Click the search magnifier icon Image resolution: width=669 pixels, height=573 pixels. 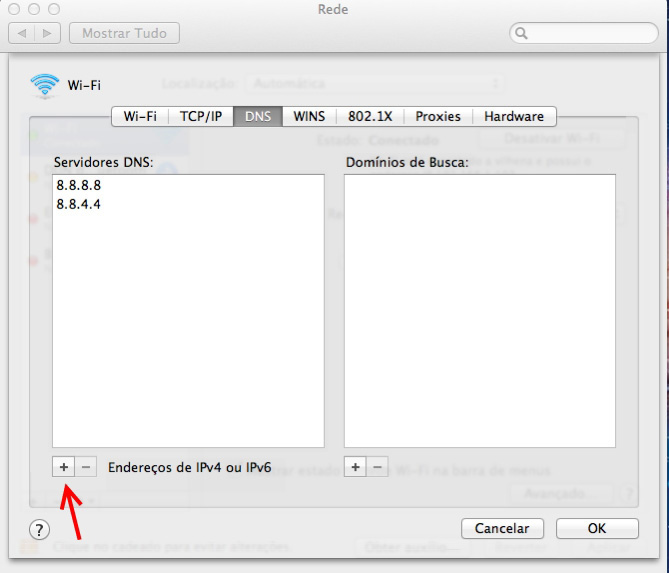click(x=521, y=33)
